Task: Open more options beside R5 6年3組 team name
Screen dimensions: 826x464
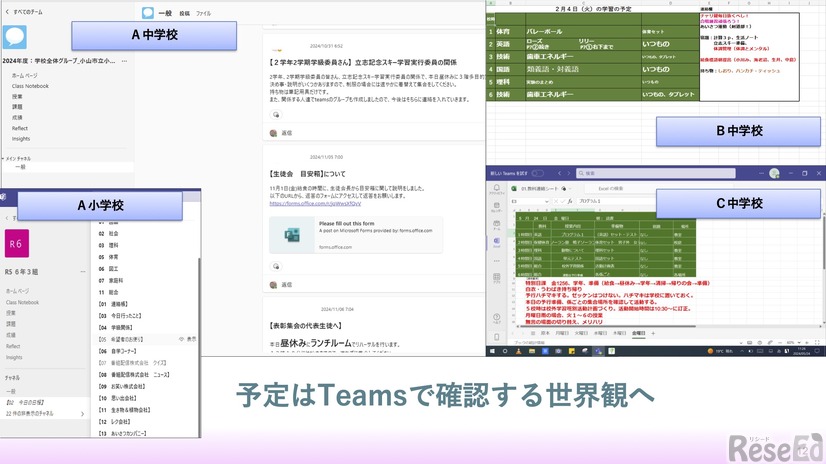Action: [x=83, y=272]
